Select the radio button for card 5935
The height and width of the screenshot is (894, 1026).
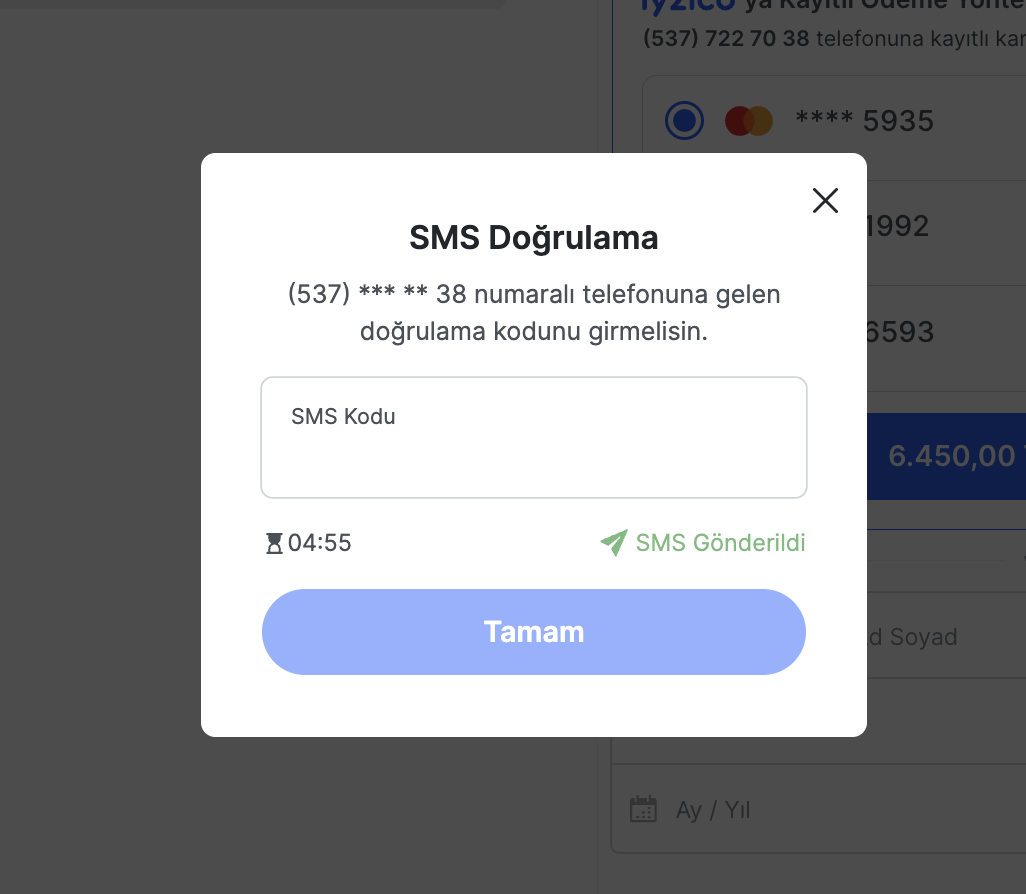tap(685, 121)
